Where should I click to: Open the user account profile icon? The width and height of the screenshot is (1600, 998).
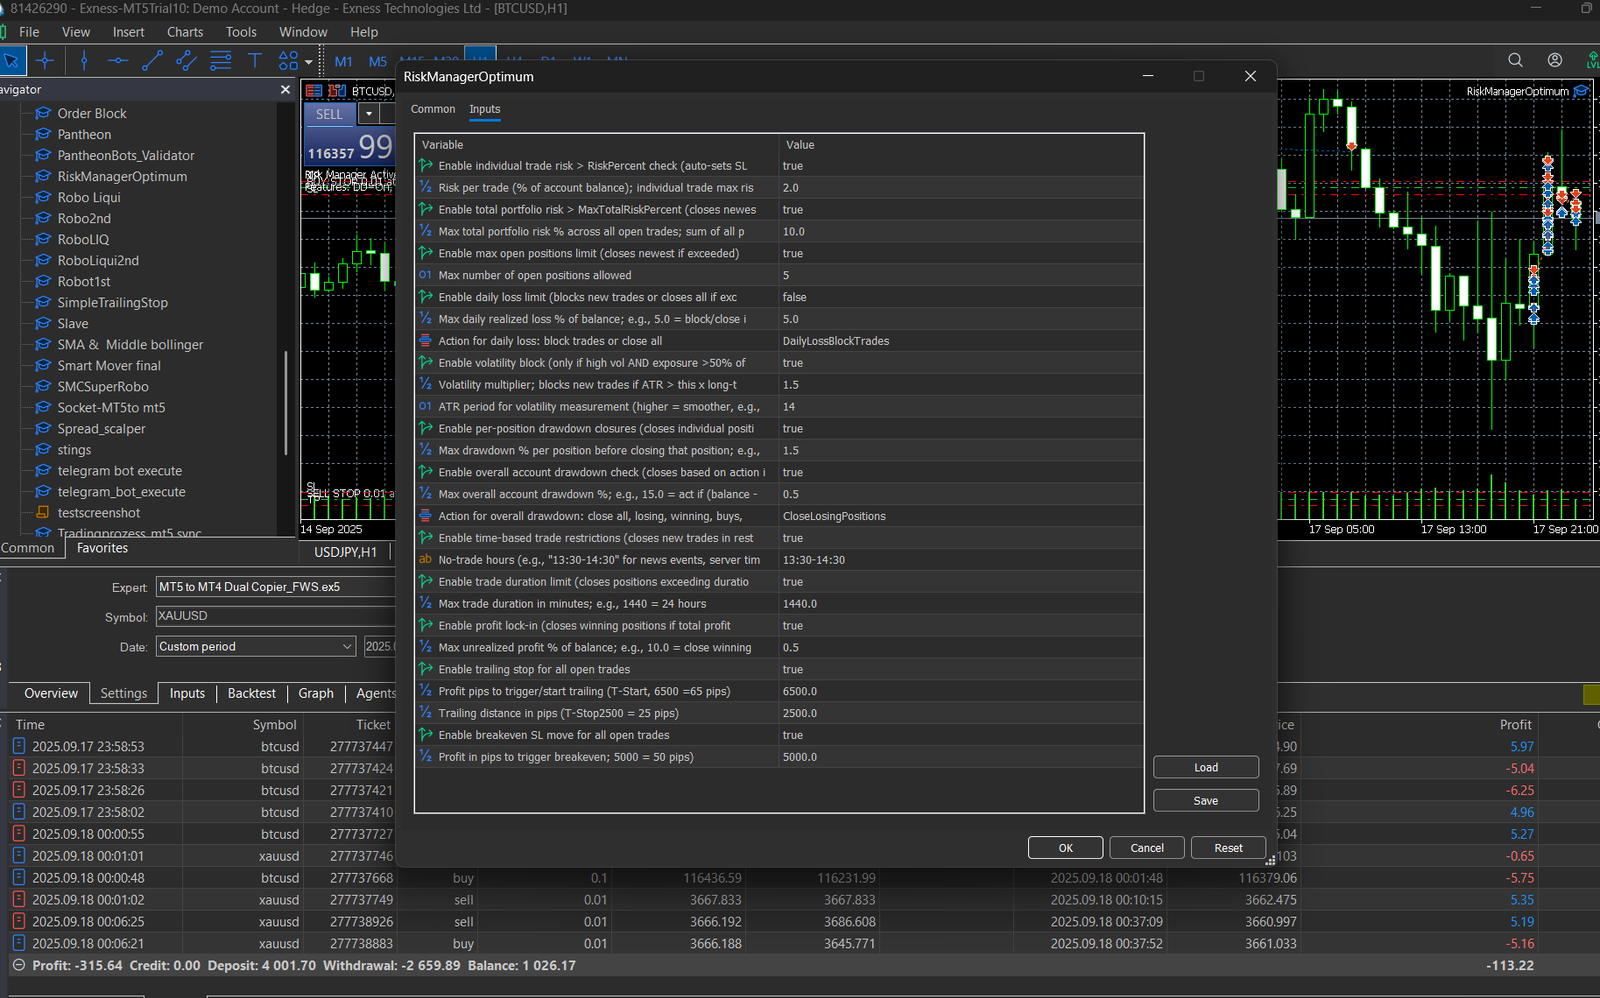click(1554, 61)
